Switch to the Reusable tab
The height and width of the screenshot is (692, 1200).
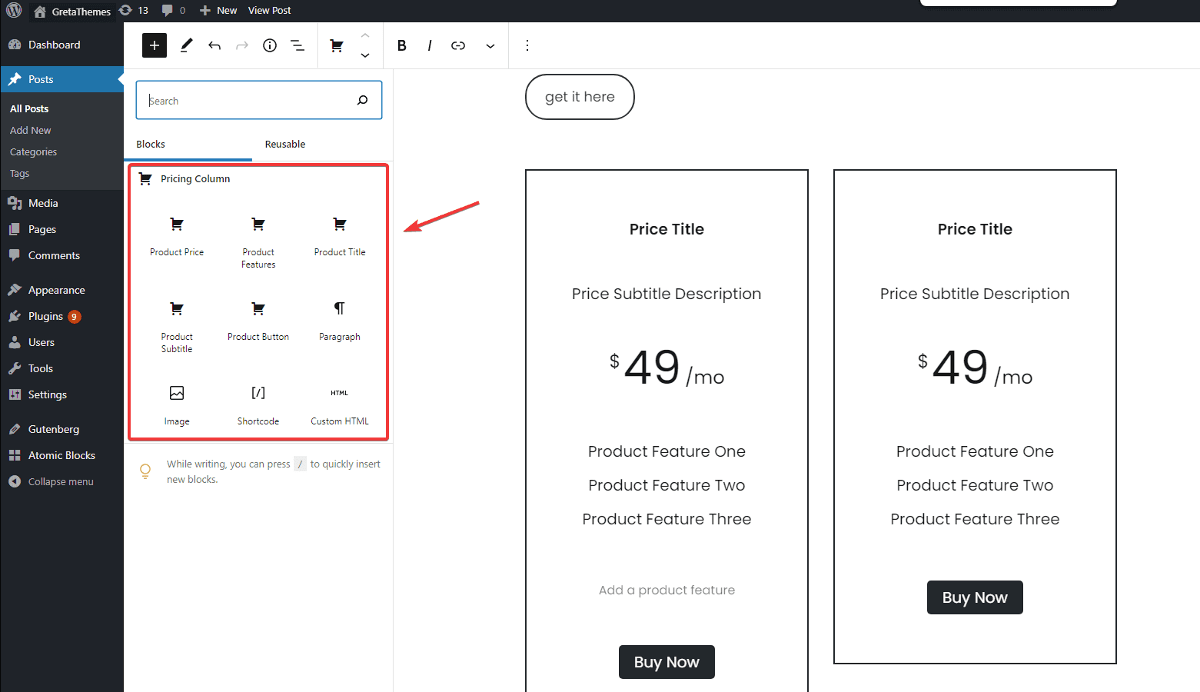285,144
